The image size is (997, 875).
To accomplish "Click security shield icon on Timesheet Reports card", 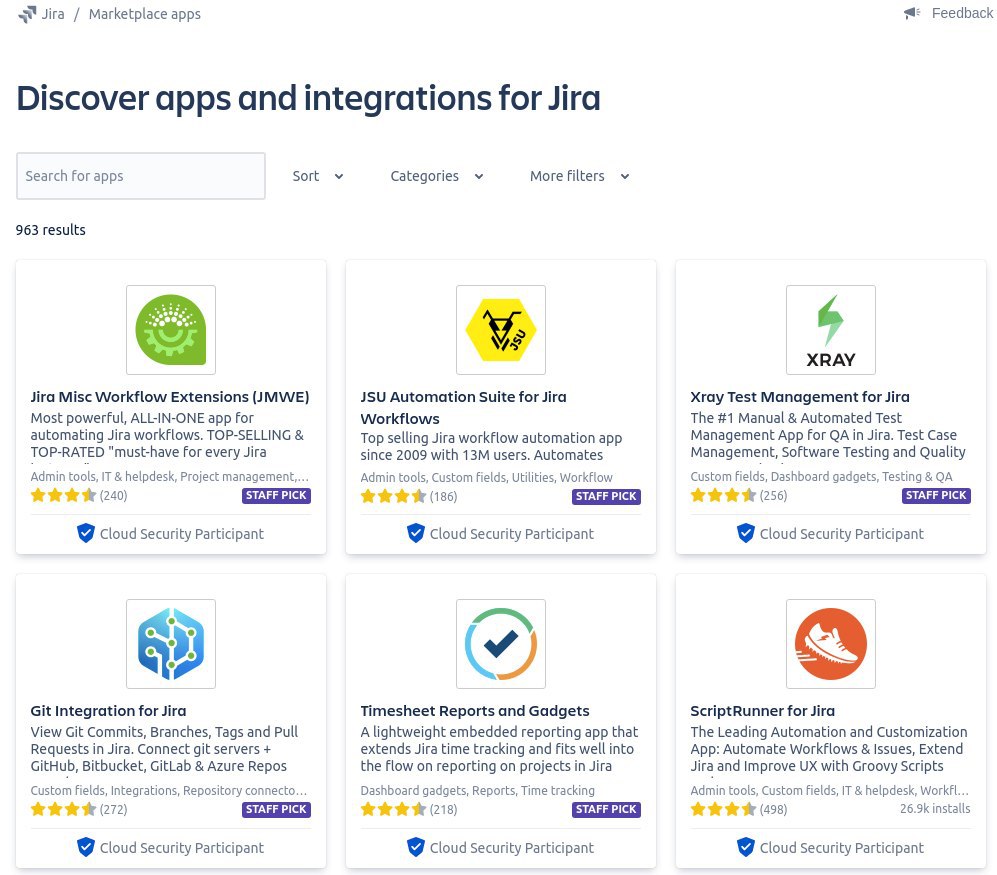I will tap(416, 847).
